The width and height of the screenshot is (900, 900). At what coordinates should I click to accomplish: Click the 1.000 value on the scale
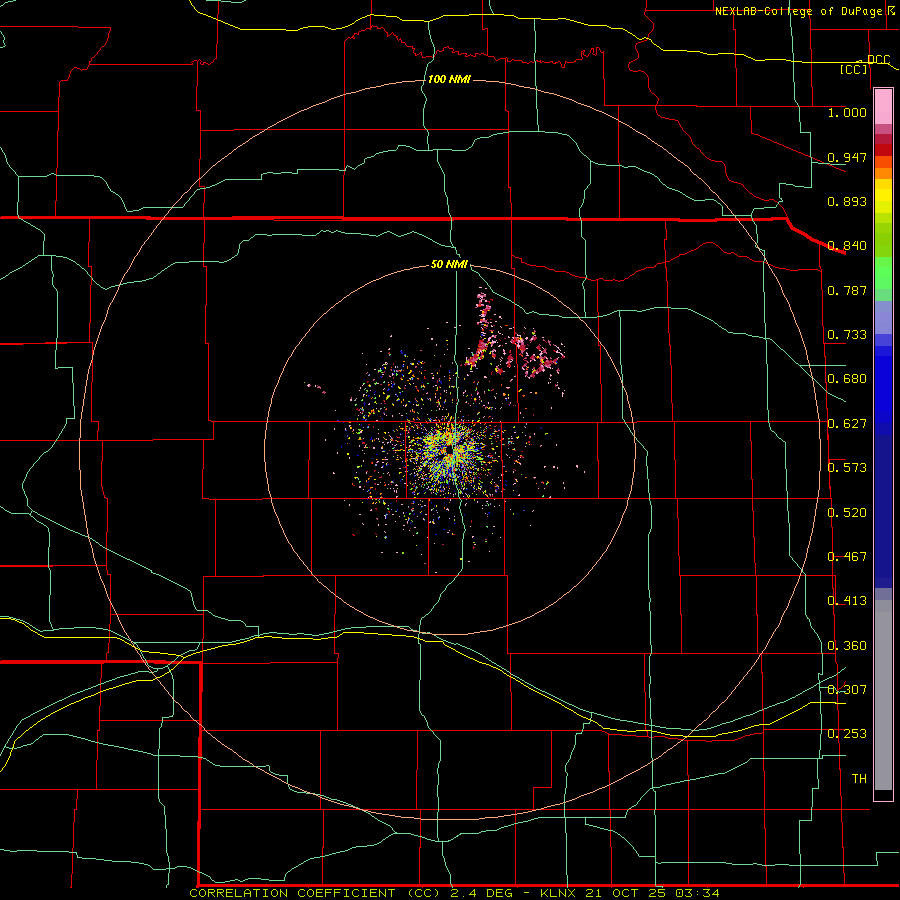(x=847, y=112)
